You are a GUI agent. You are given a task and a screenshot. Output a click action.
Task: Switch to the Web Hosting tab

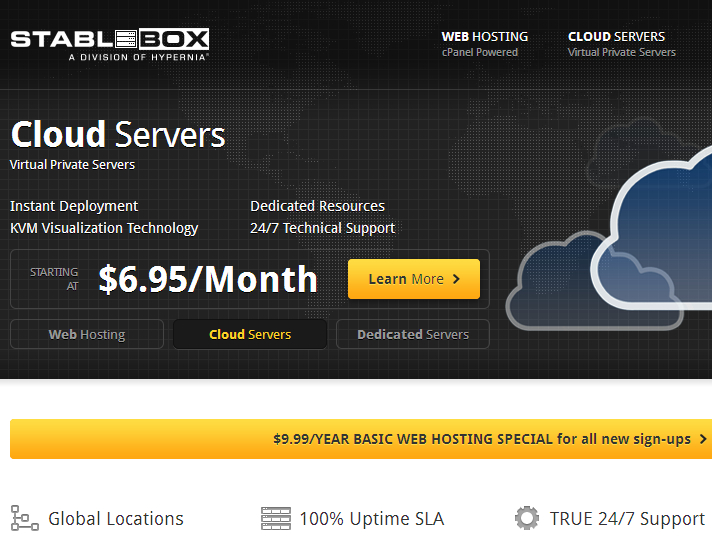click(87, 334)
